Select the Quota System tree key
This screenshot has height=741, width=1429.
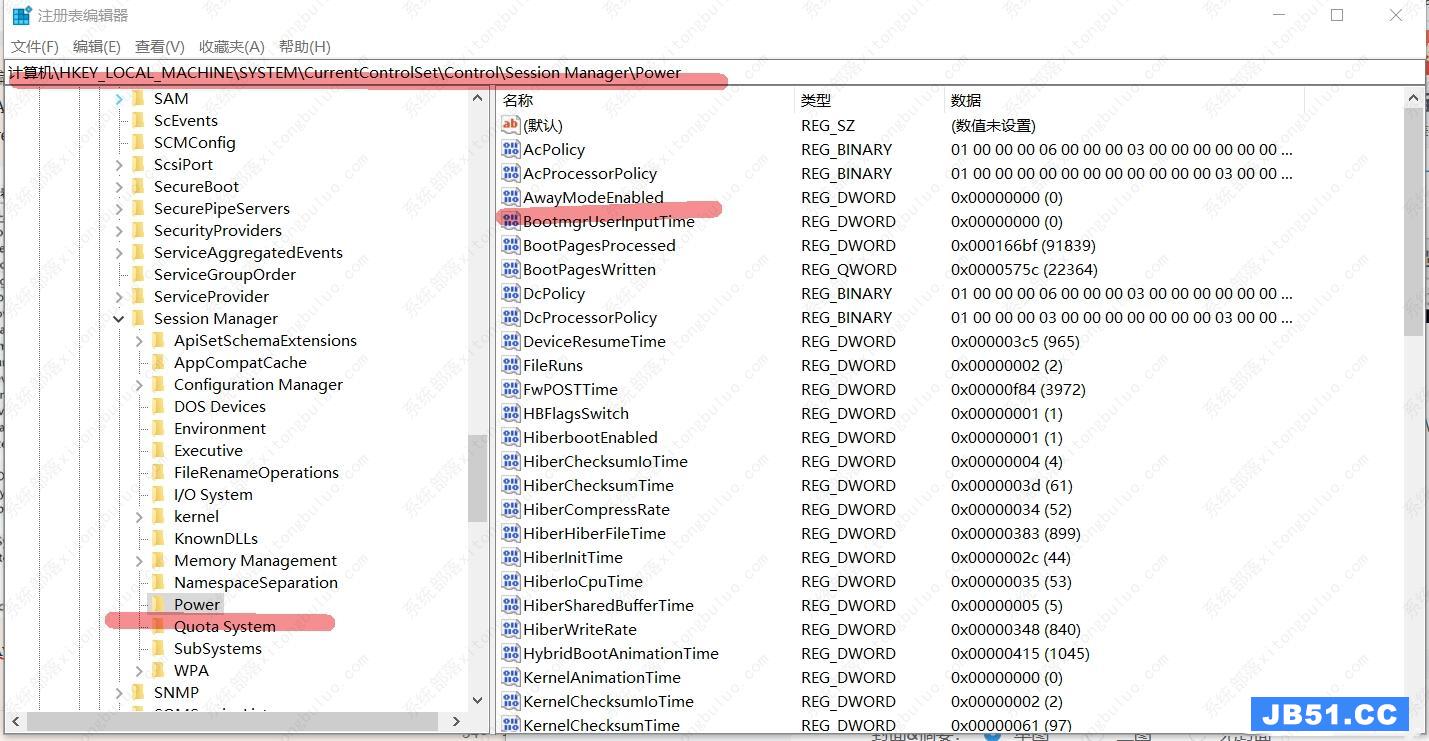click(x=224, y=627)
